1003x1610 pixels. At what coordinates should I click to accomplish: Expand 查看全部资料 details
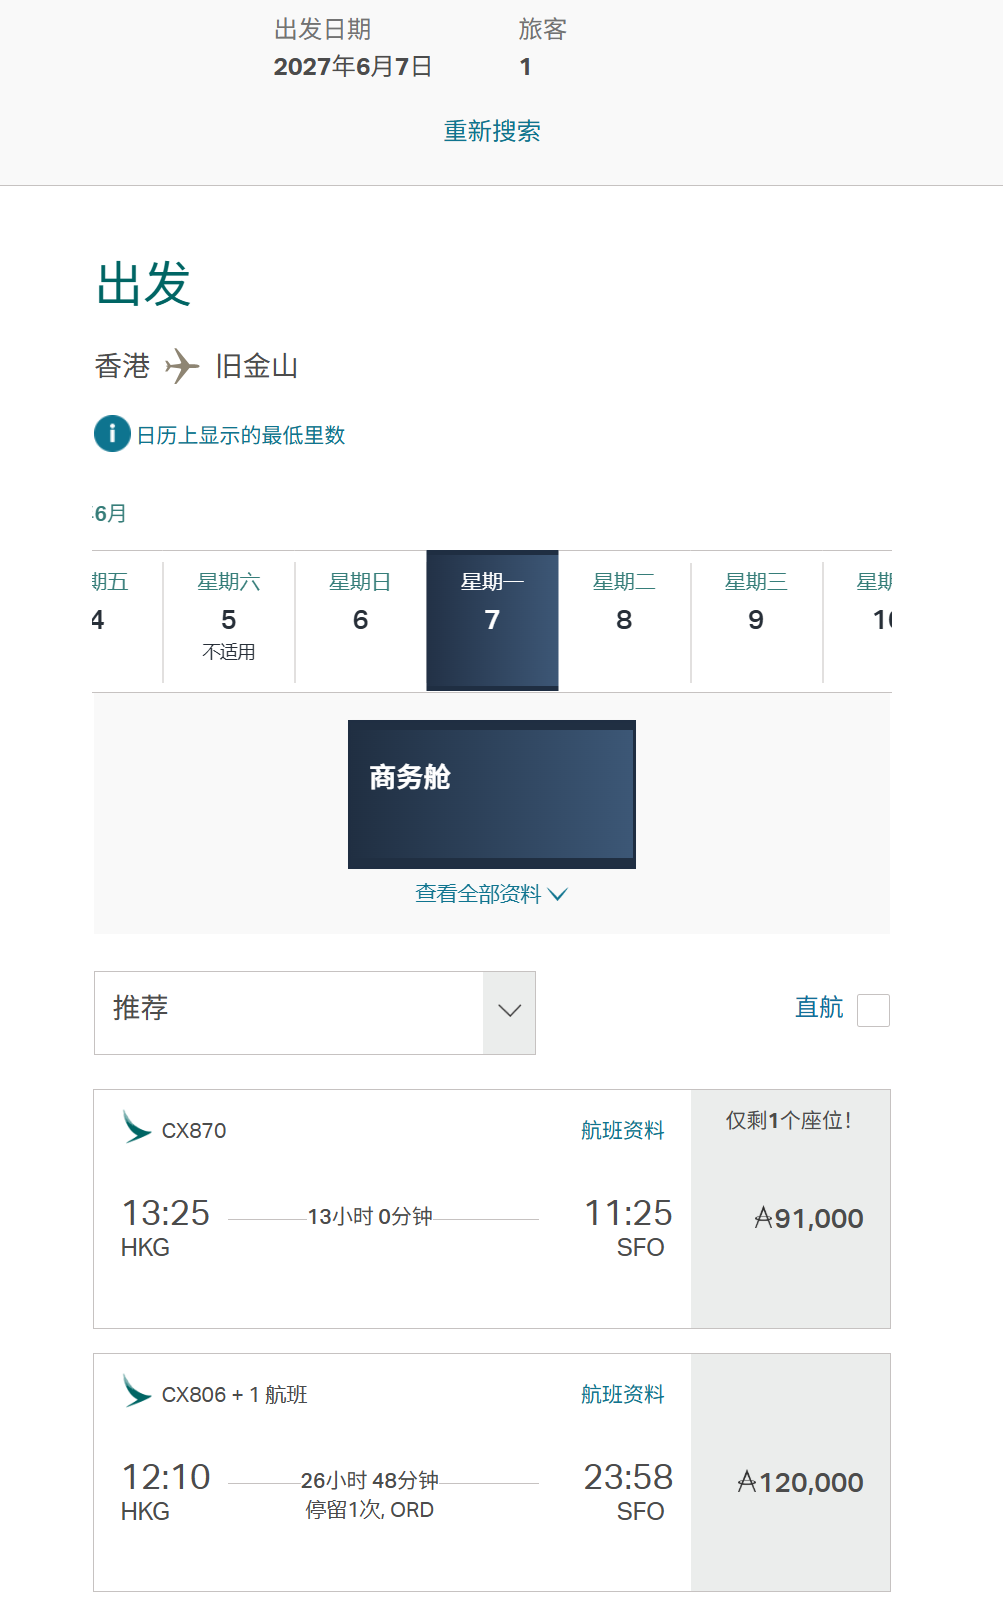[x=491, y=894]
